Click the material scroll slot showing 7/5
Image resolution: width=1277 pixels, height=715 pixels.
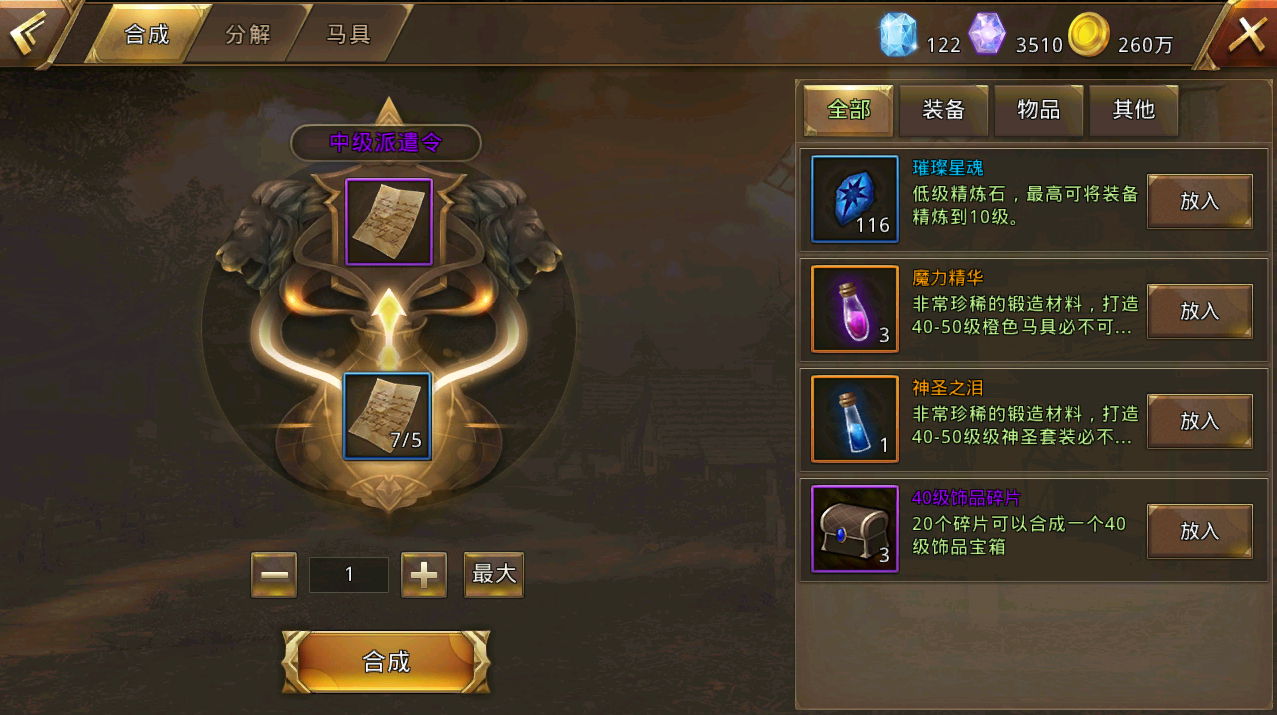[387, 416]
